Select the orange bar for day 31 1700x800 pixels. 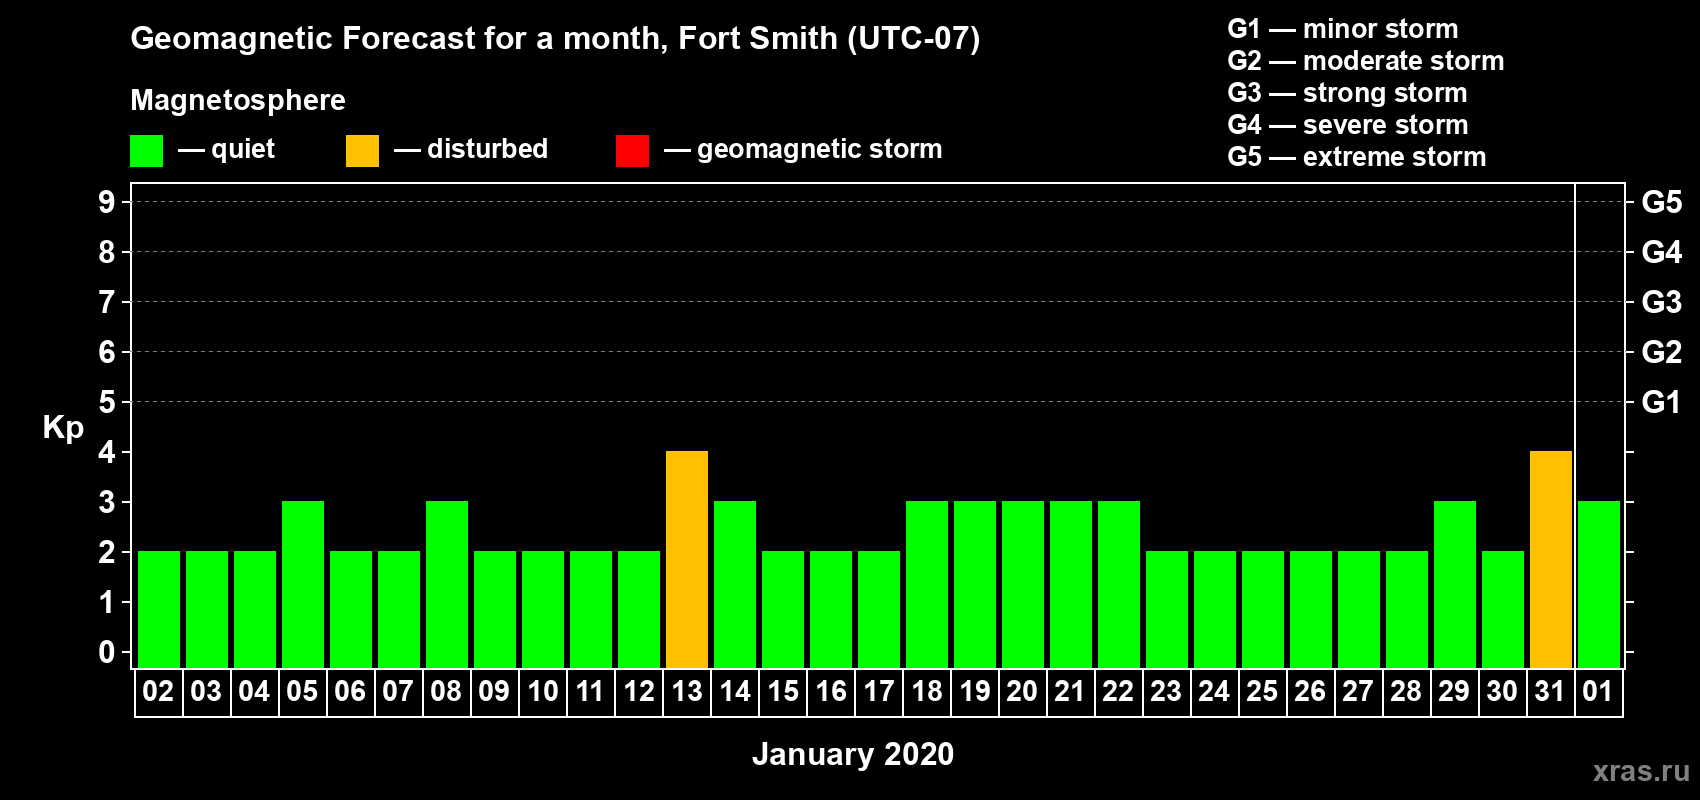[1551, 559]
